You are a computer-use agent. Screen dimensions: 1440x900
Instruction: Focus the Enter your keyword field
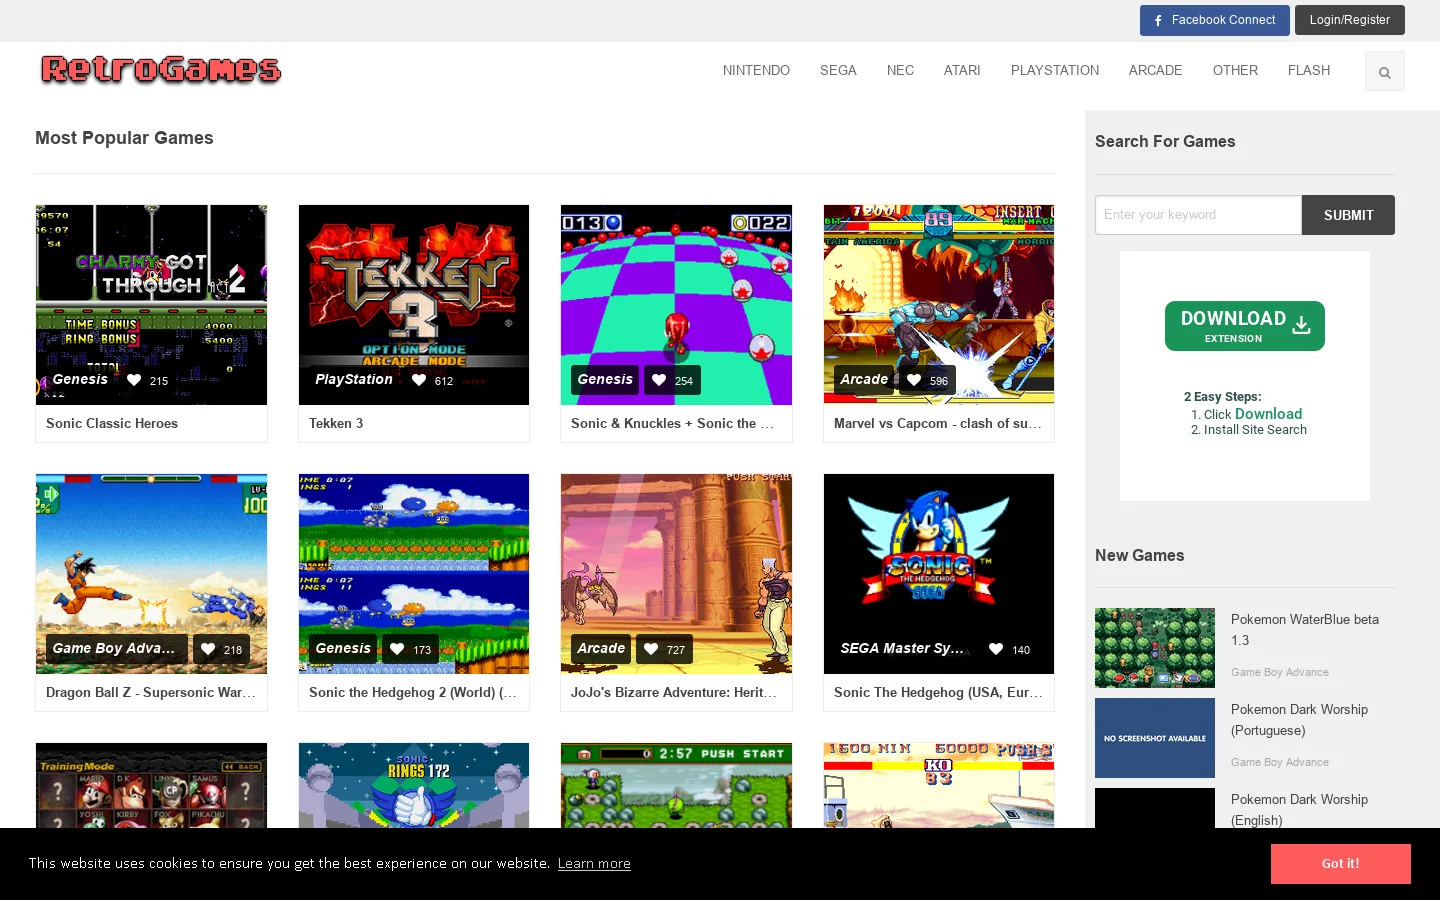click(x=1198, y=215)
